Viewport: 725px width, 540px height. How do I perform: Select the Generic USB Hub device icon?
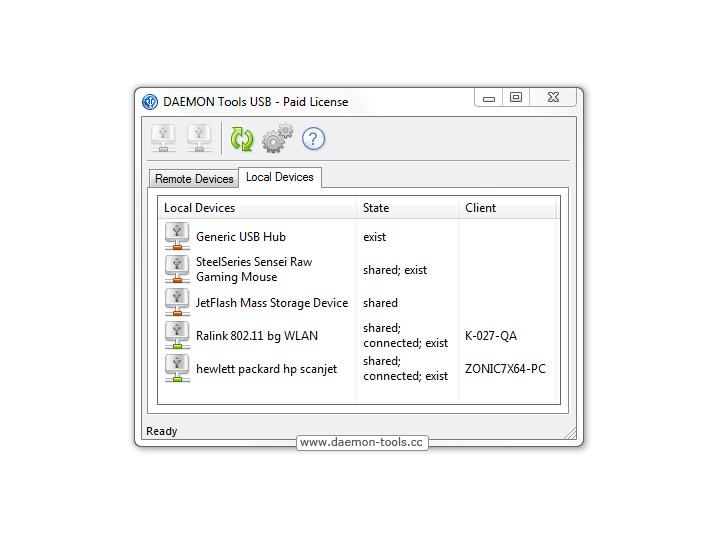click(177, 236)
